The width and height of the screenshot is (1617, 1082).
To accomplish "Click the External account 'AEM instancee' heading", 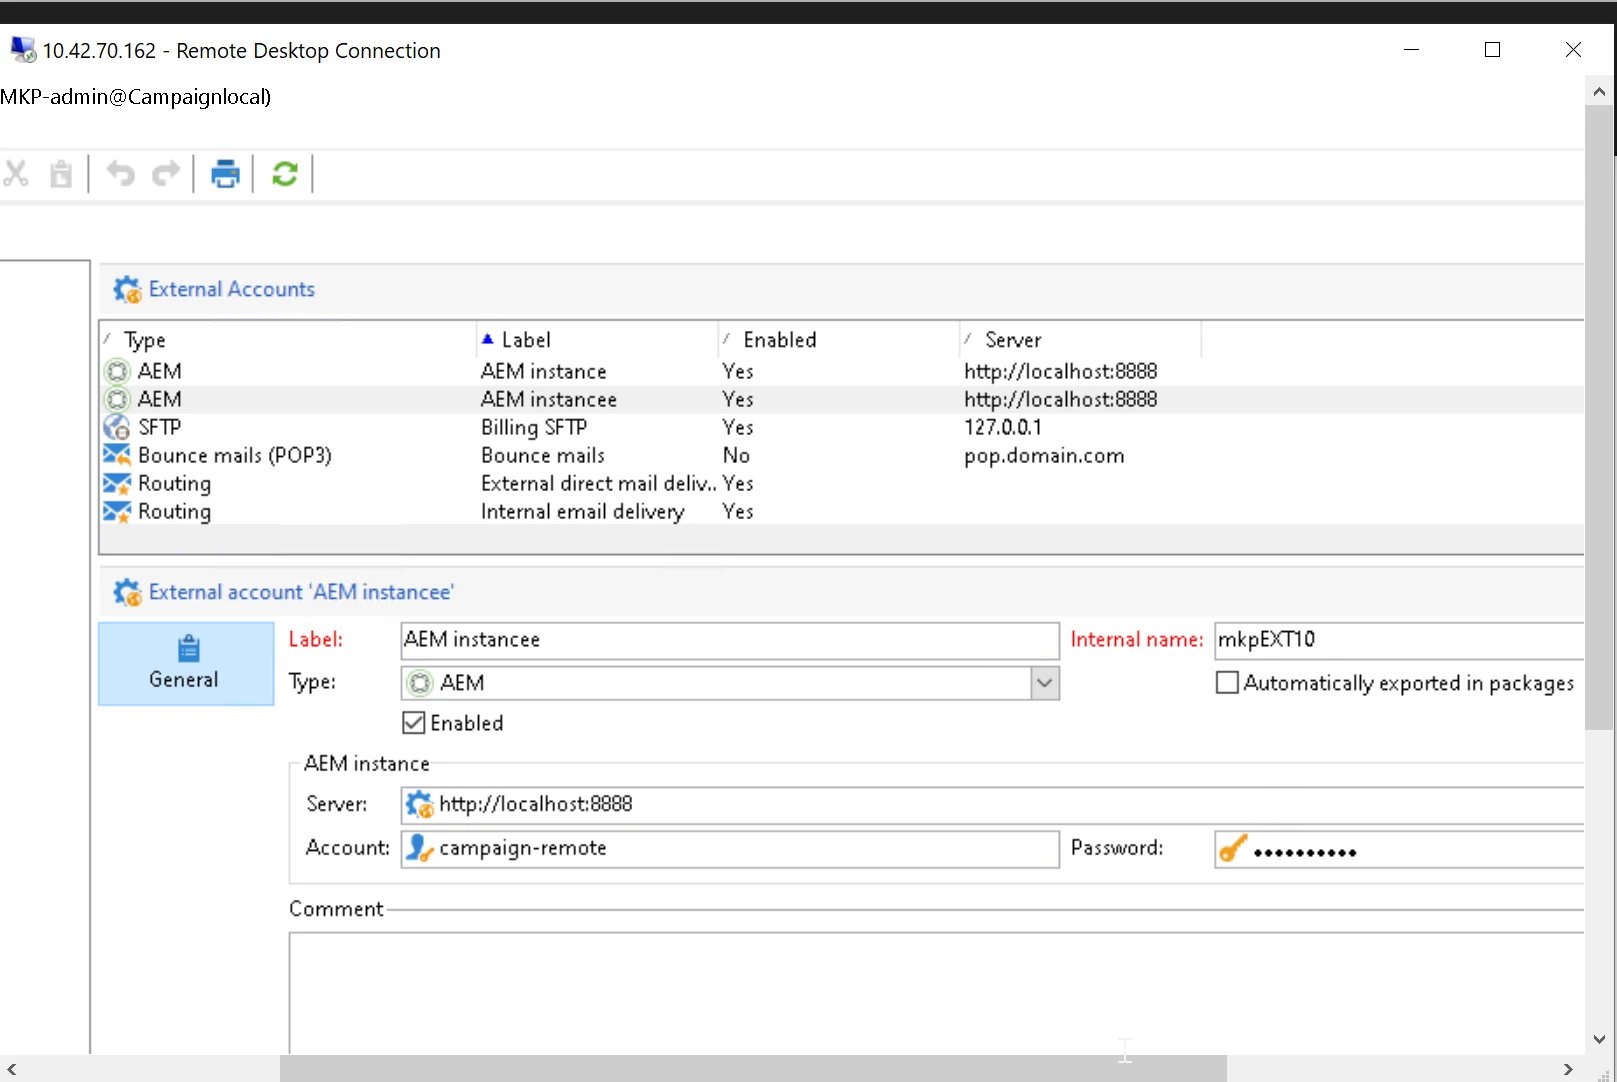I will coord(301,592).
